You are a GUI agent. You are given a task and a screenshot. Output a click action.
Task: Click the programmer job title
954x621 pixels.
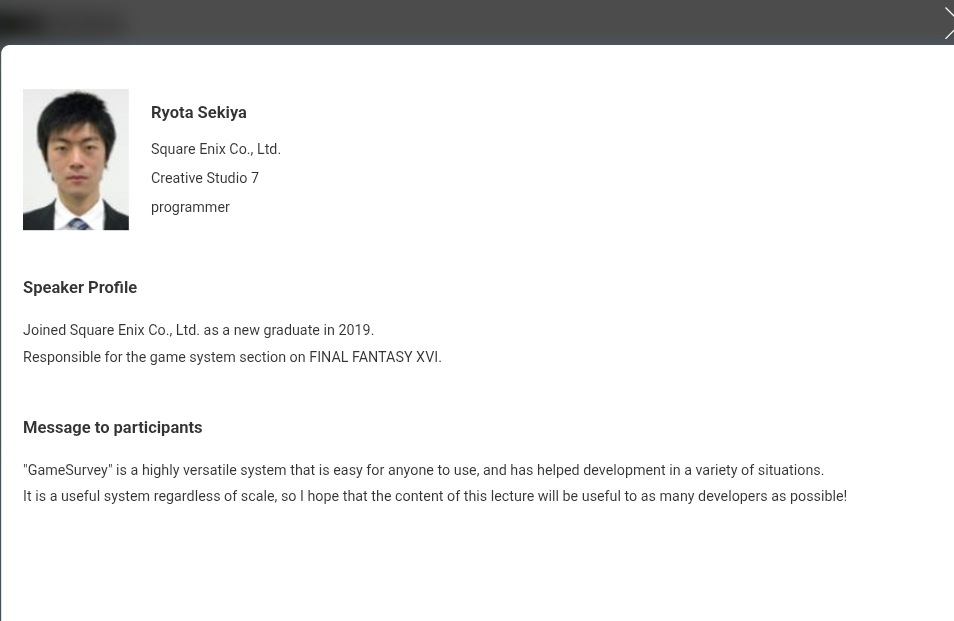click(x=190, y=207)
